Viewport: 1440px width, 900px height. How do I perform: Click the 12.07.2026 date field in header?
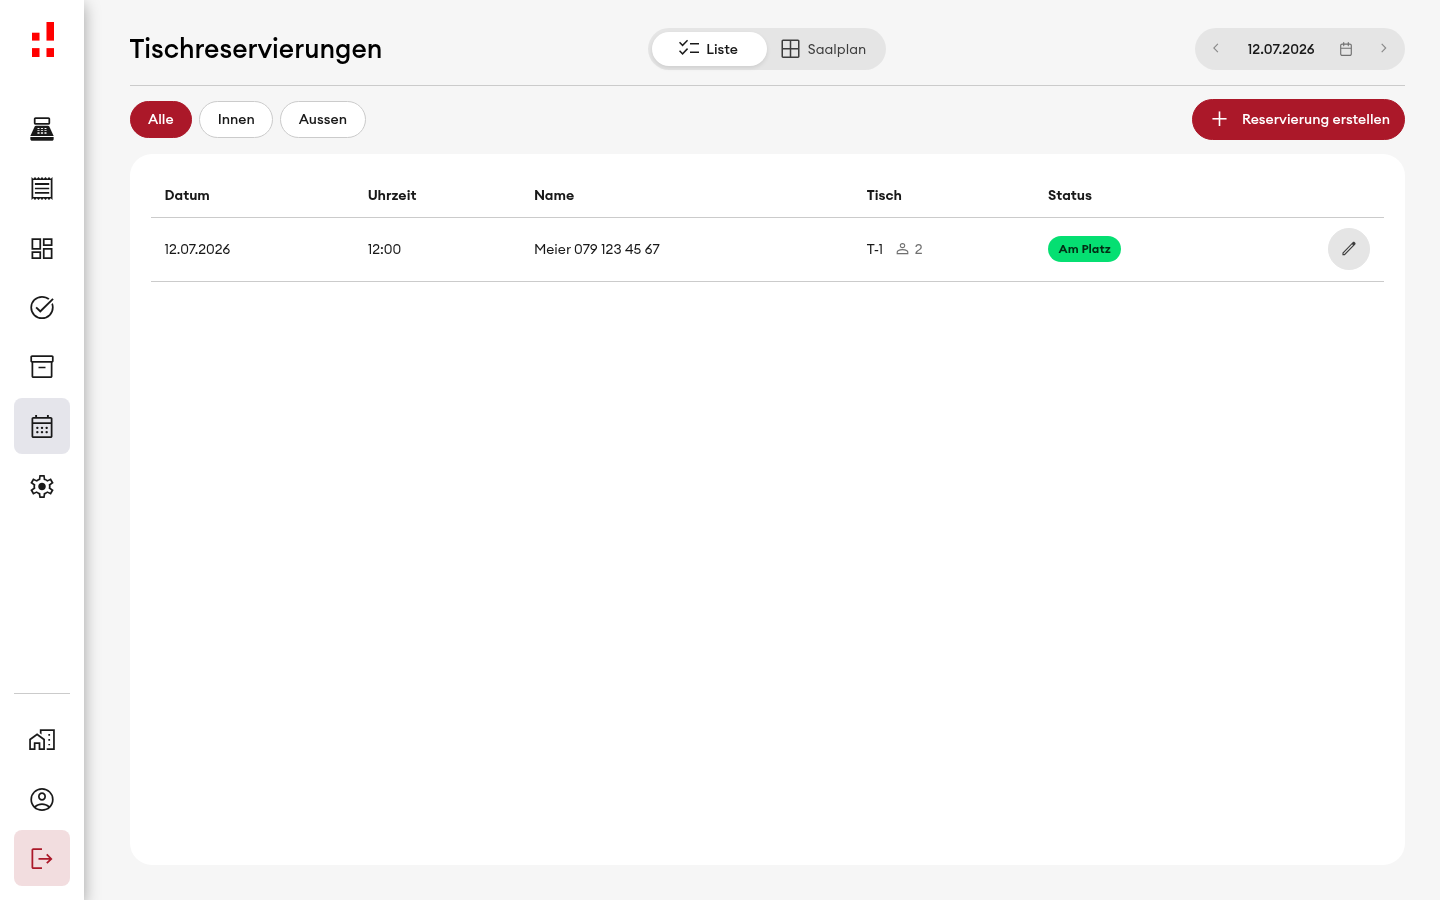pos(1281,49)
